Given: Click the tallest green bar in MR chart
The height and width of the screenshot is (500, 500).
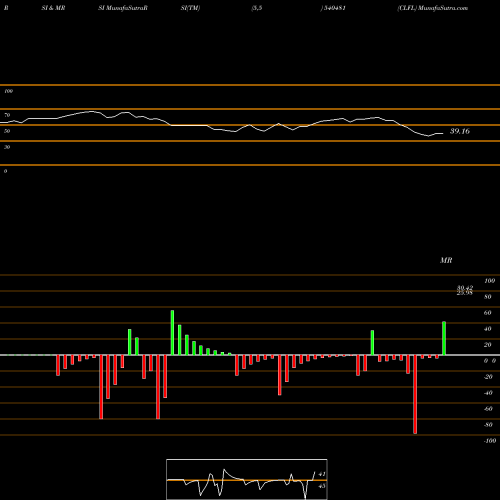Looking at the screenshot, I should click(x=172, y=333).
